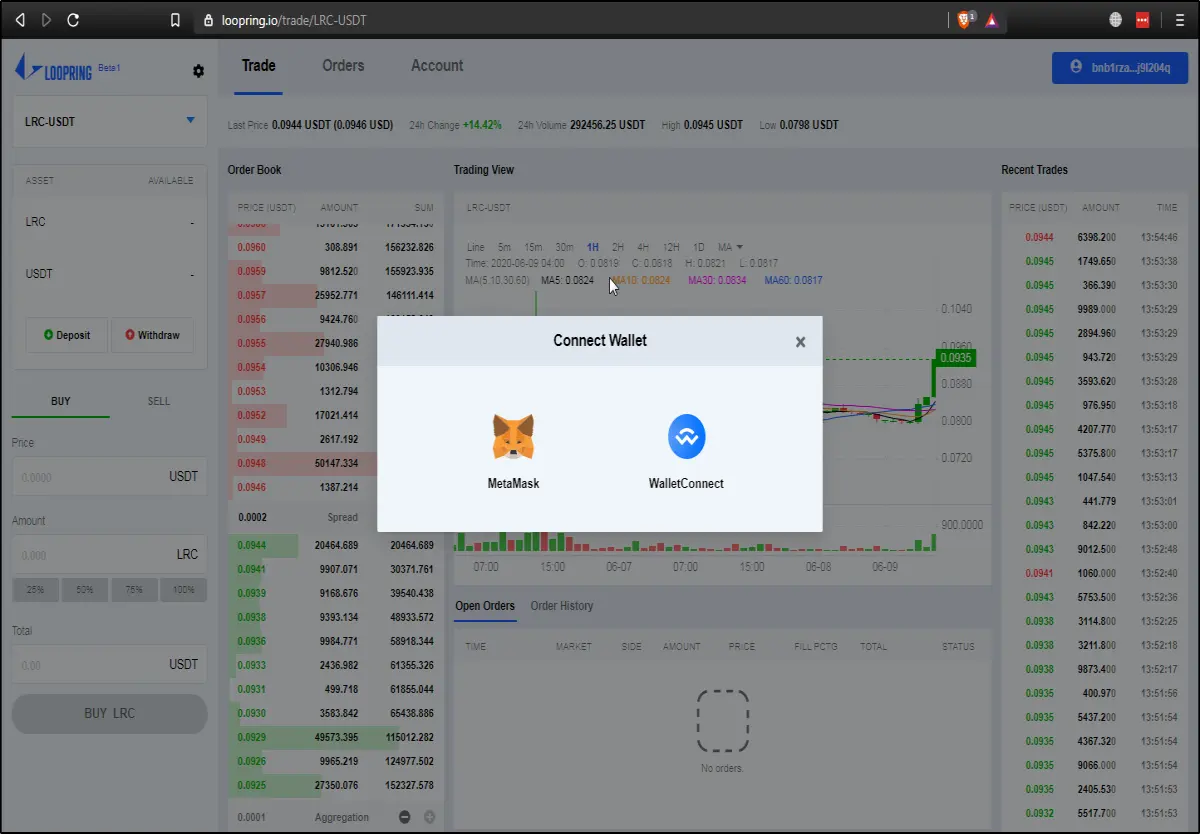Select the 4H chart interval
The height and width of the screenshot is (834, 1200).
pyautogui.click(x=643, y=247)
